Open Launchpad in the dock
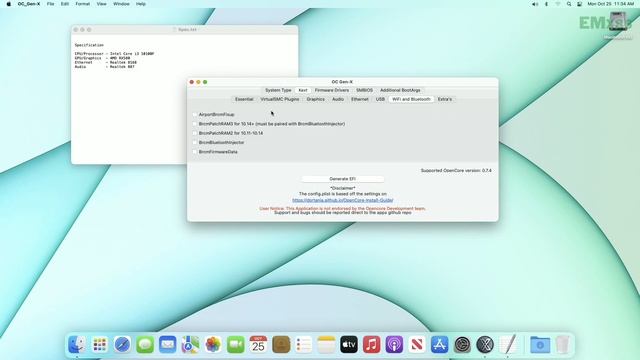The image size is (640, 360). pos(100,345)
